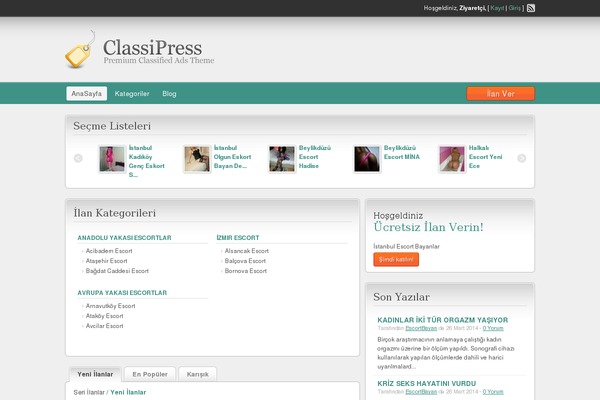The width and height of the screenshot is (600, 400).
Task: Click the Giriş login link
Action: [515, 8]
